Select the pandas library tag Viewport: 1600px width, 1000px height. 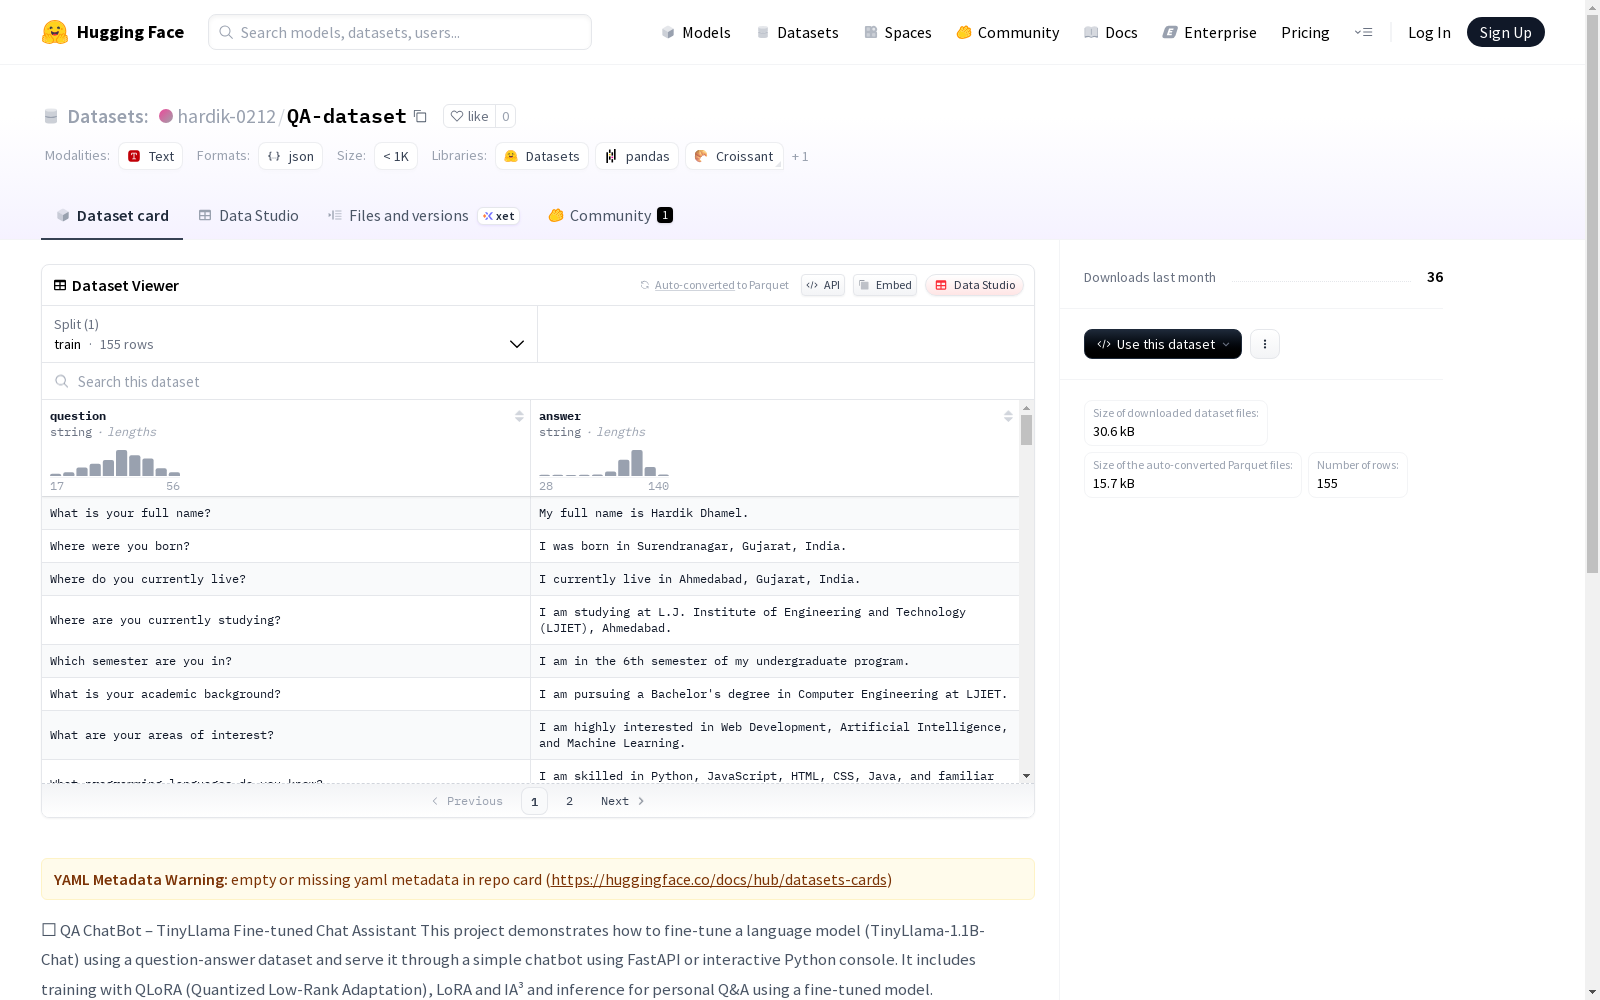[637, 156]
